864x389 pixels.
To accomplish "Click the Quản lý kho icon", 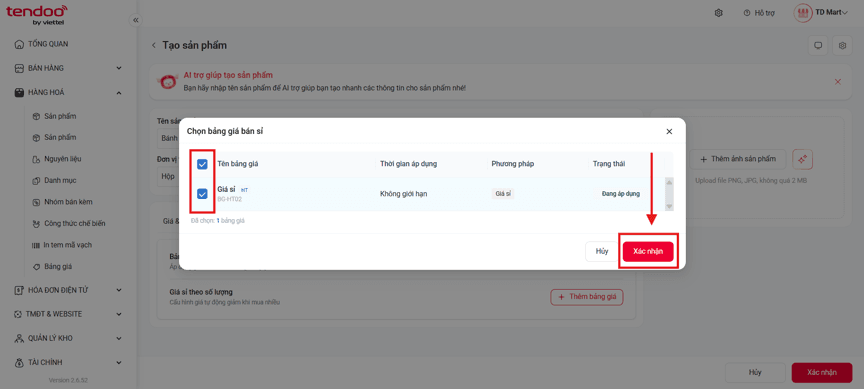I will tap(19, 338).
